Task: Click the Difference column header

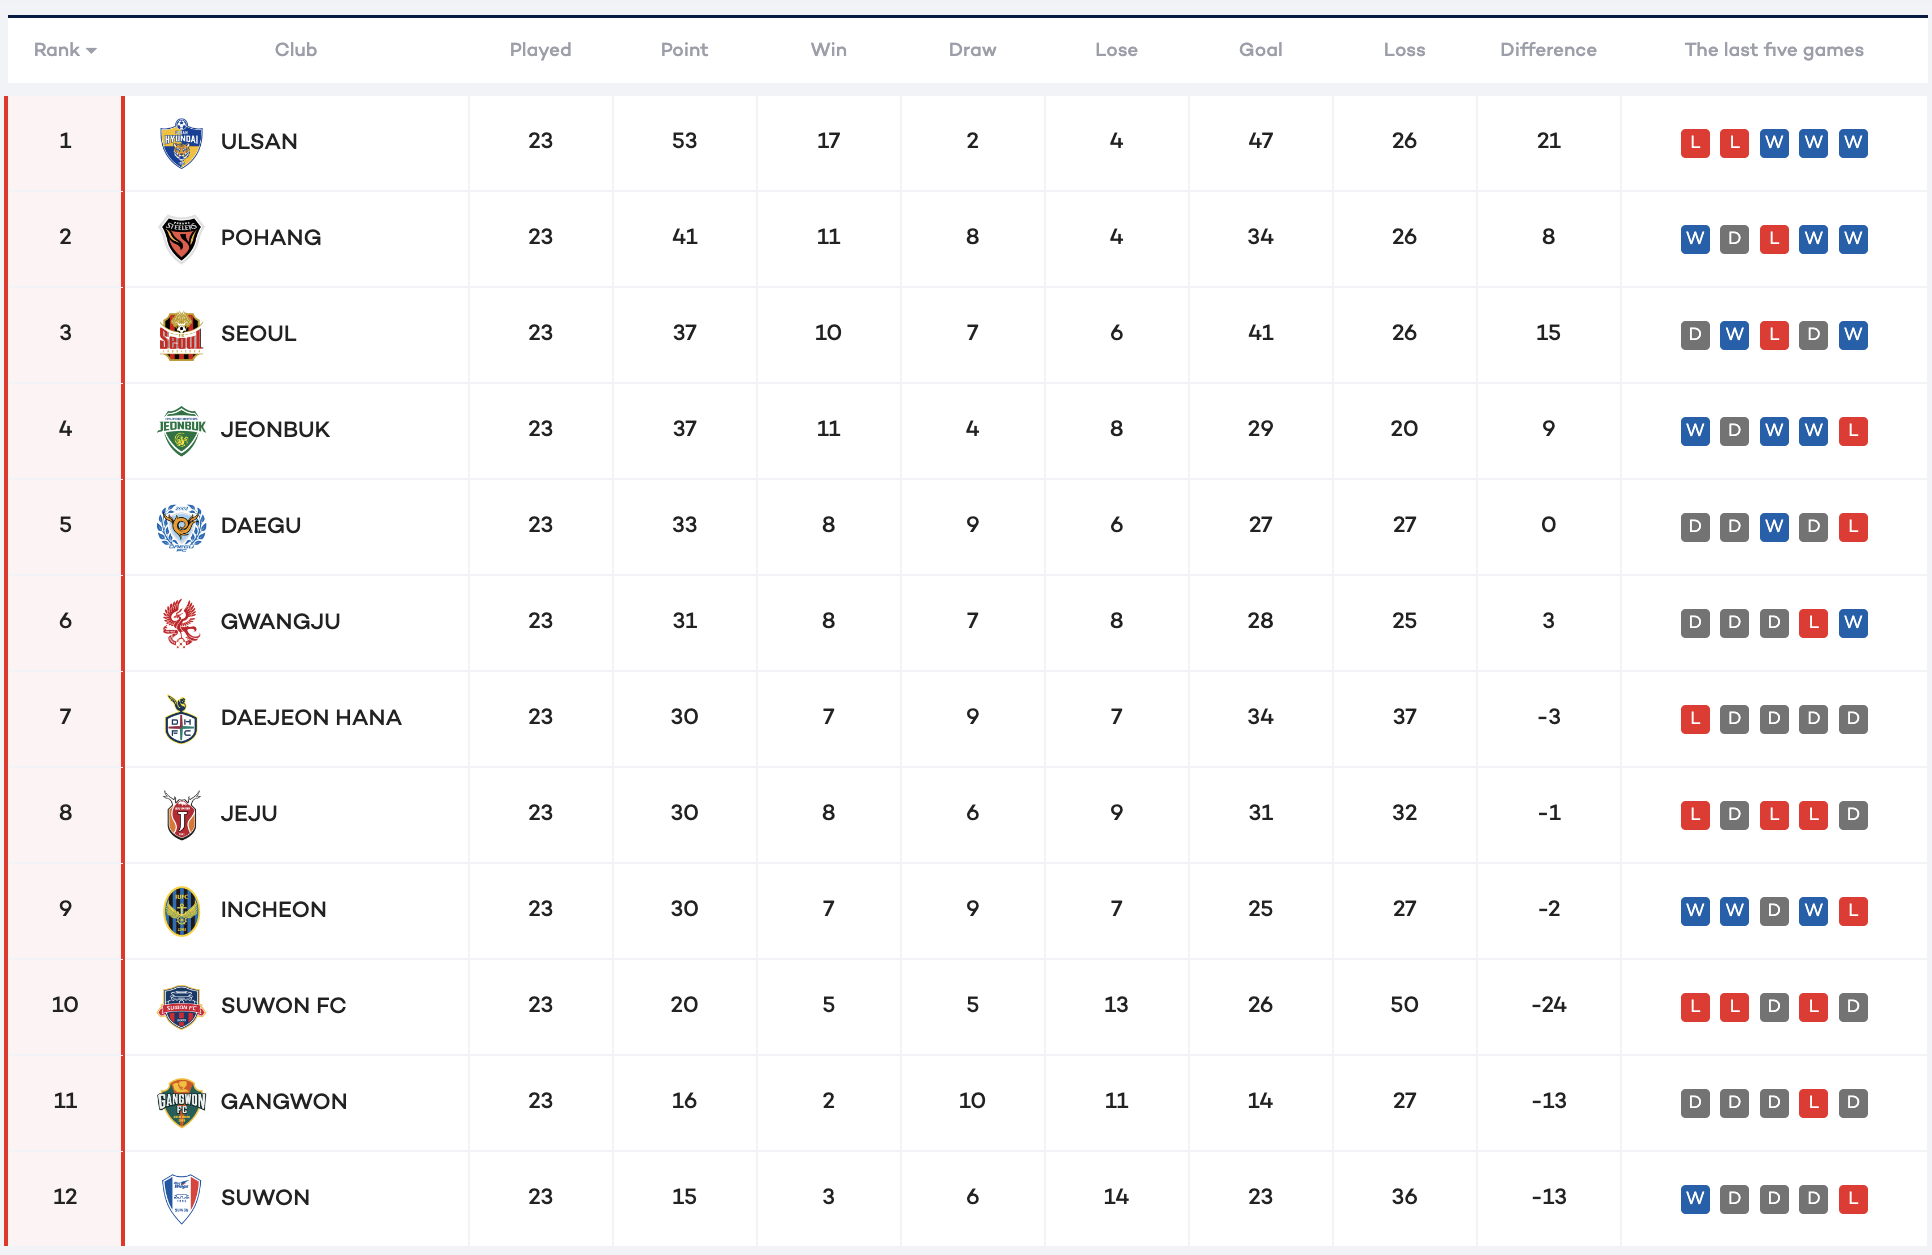Action: tap(1548, 50)
